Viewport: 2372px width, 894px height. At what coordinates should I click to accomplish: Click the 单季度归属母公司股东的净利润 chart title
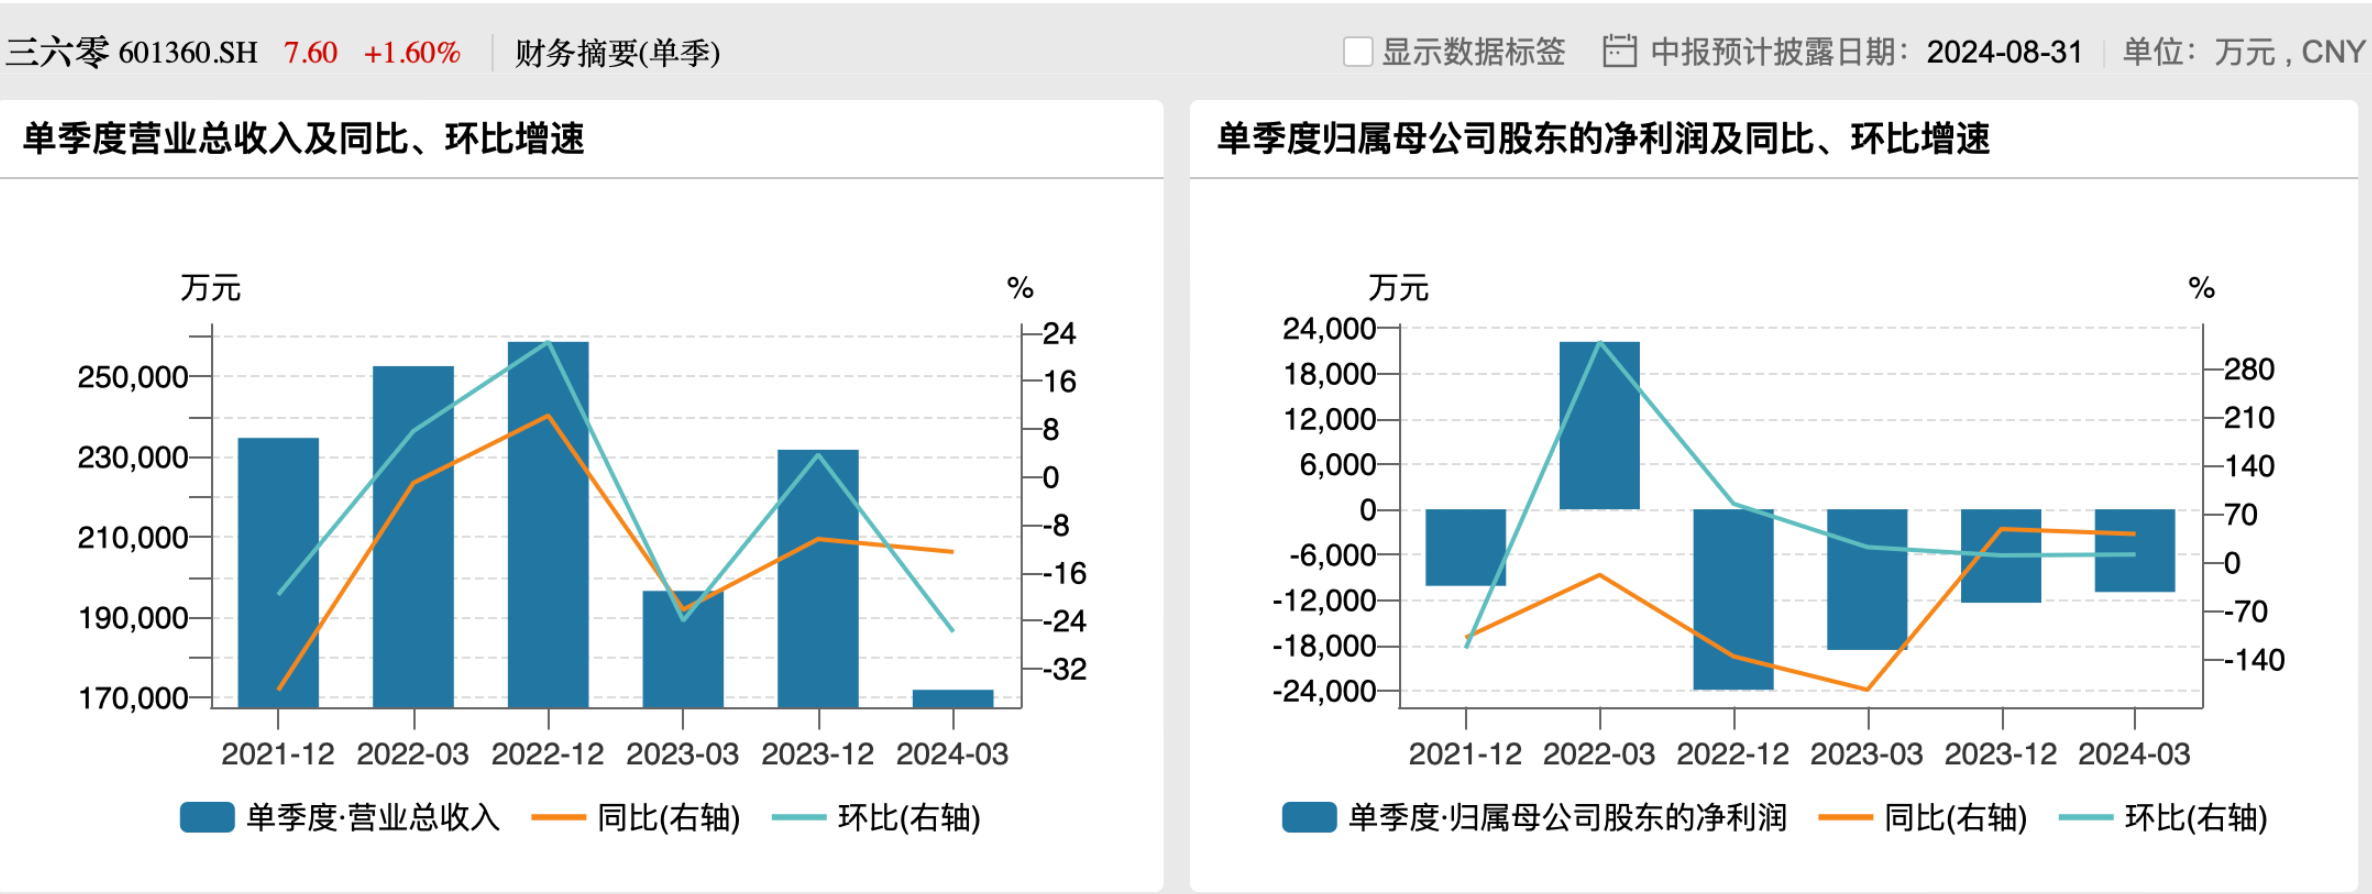pyautogui.click(x=1603, y=139)
